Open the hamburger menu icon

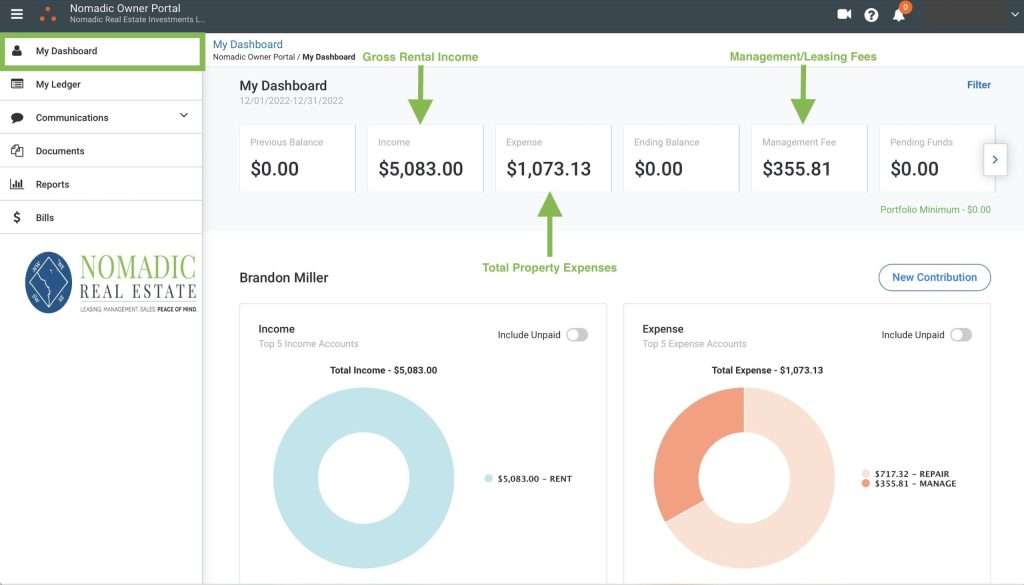pyautogui.click(x=16, y=14)
